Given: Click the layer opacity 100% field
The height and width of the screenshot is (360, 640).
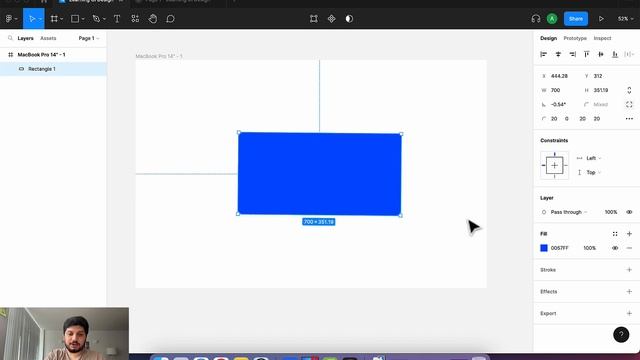Looking at the screenshot, I should 611,212.
